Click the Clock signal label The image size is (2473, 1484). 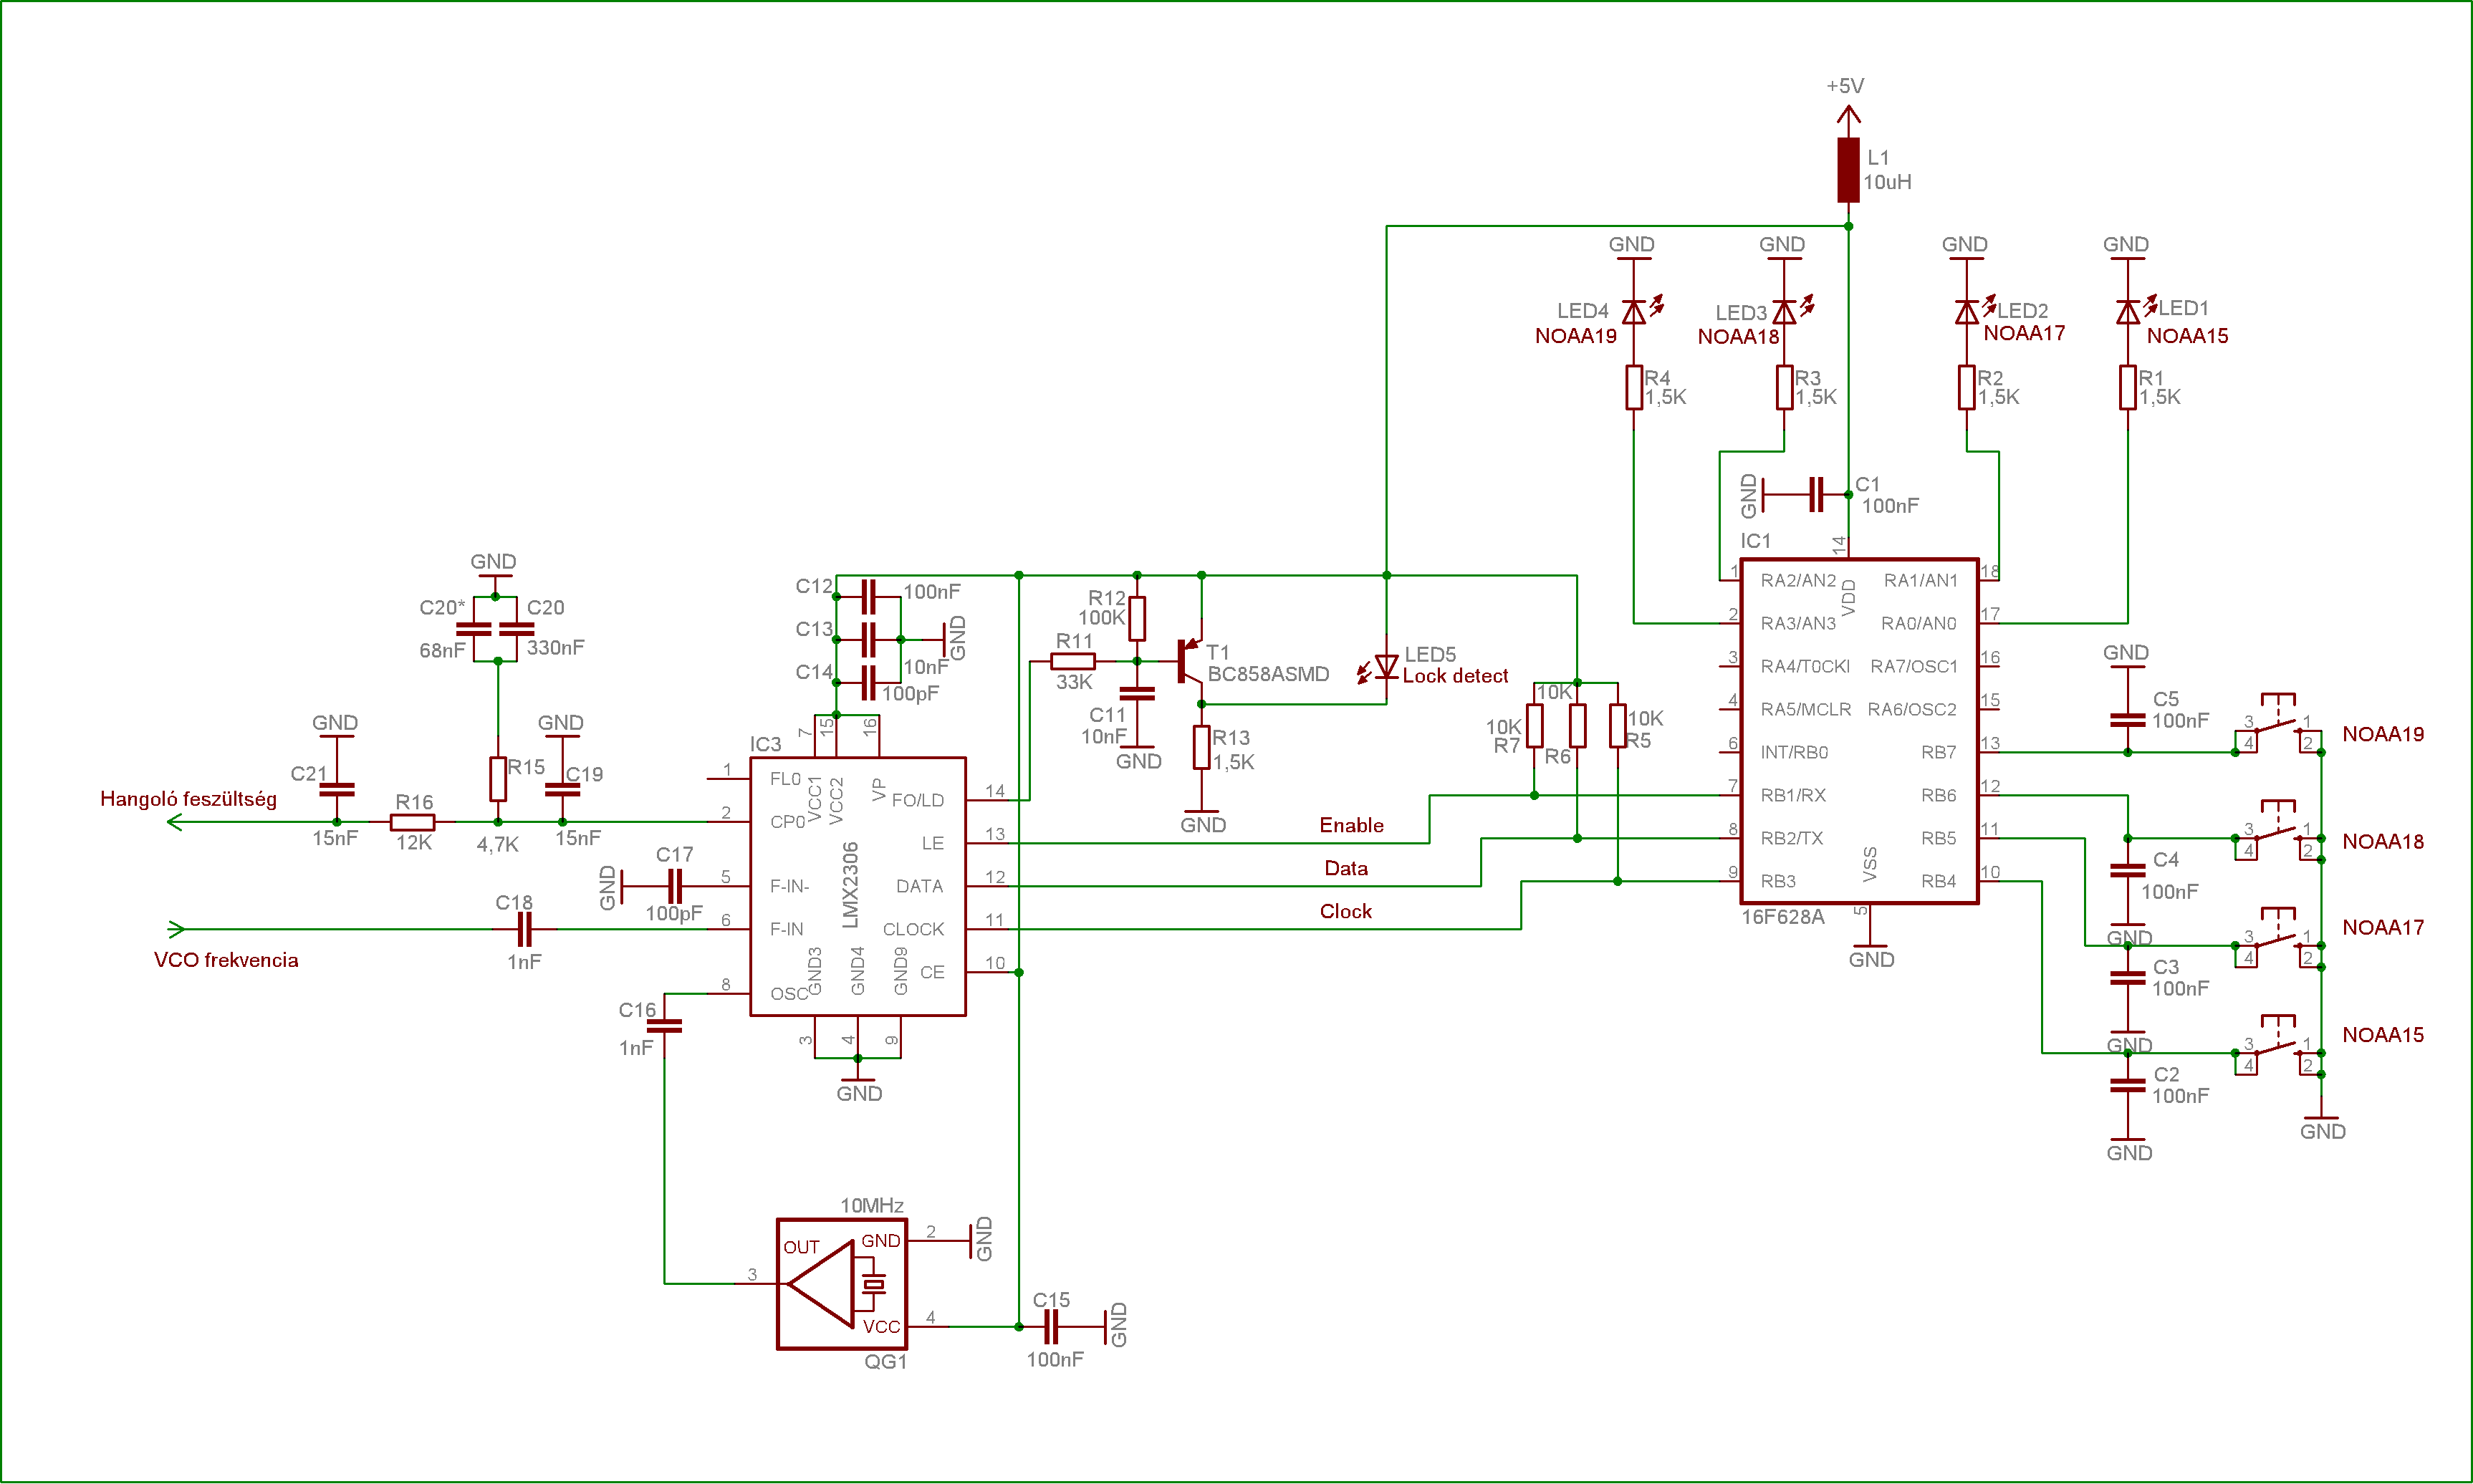[x=1345, y=911]
